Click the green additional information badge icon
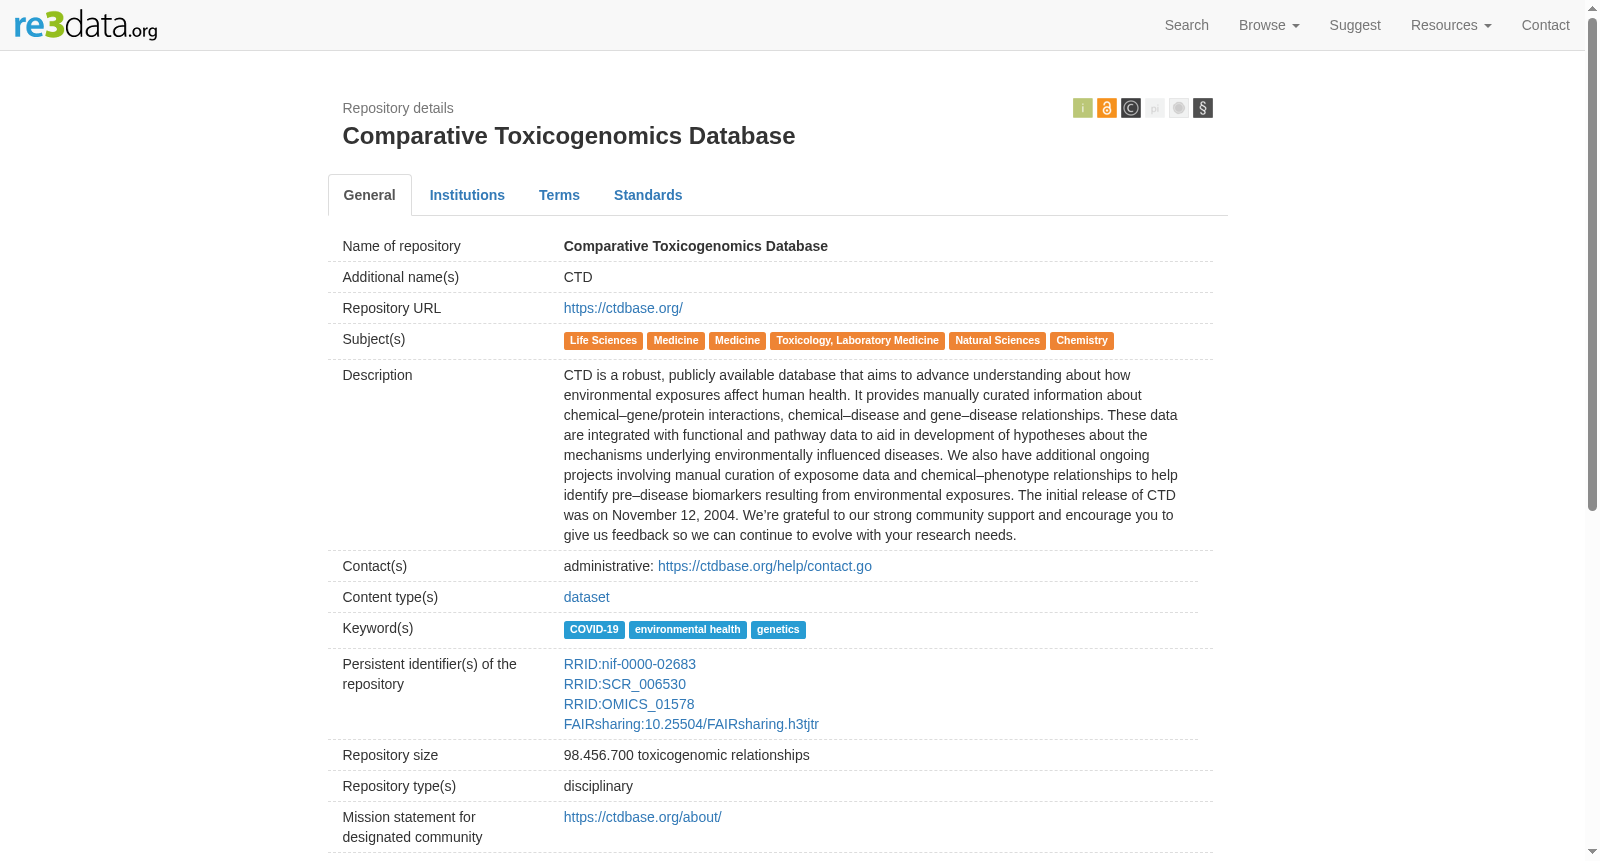This screenshot has height=861, width=1600. (x=1082, y=108)
